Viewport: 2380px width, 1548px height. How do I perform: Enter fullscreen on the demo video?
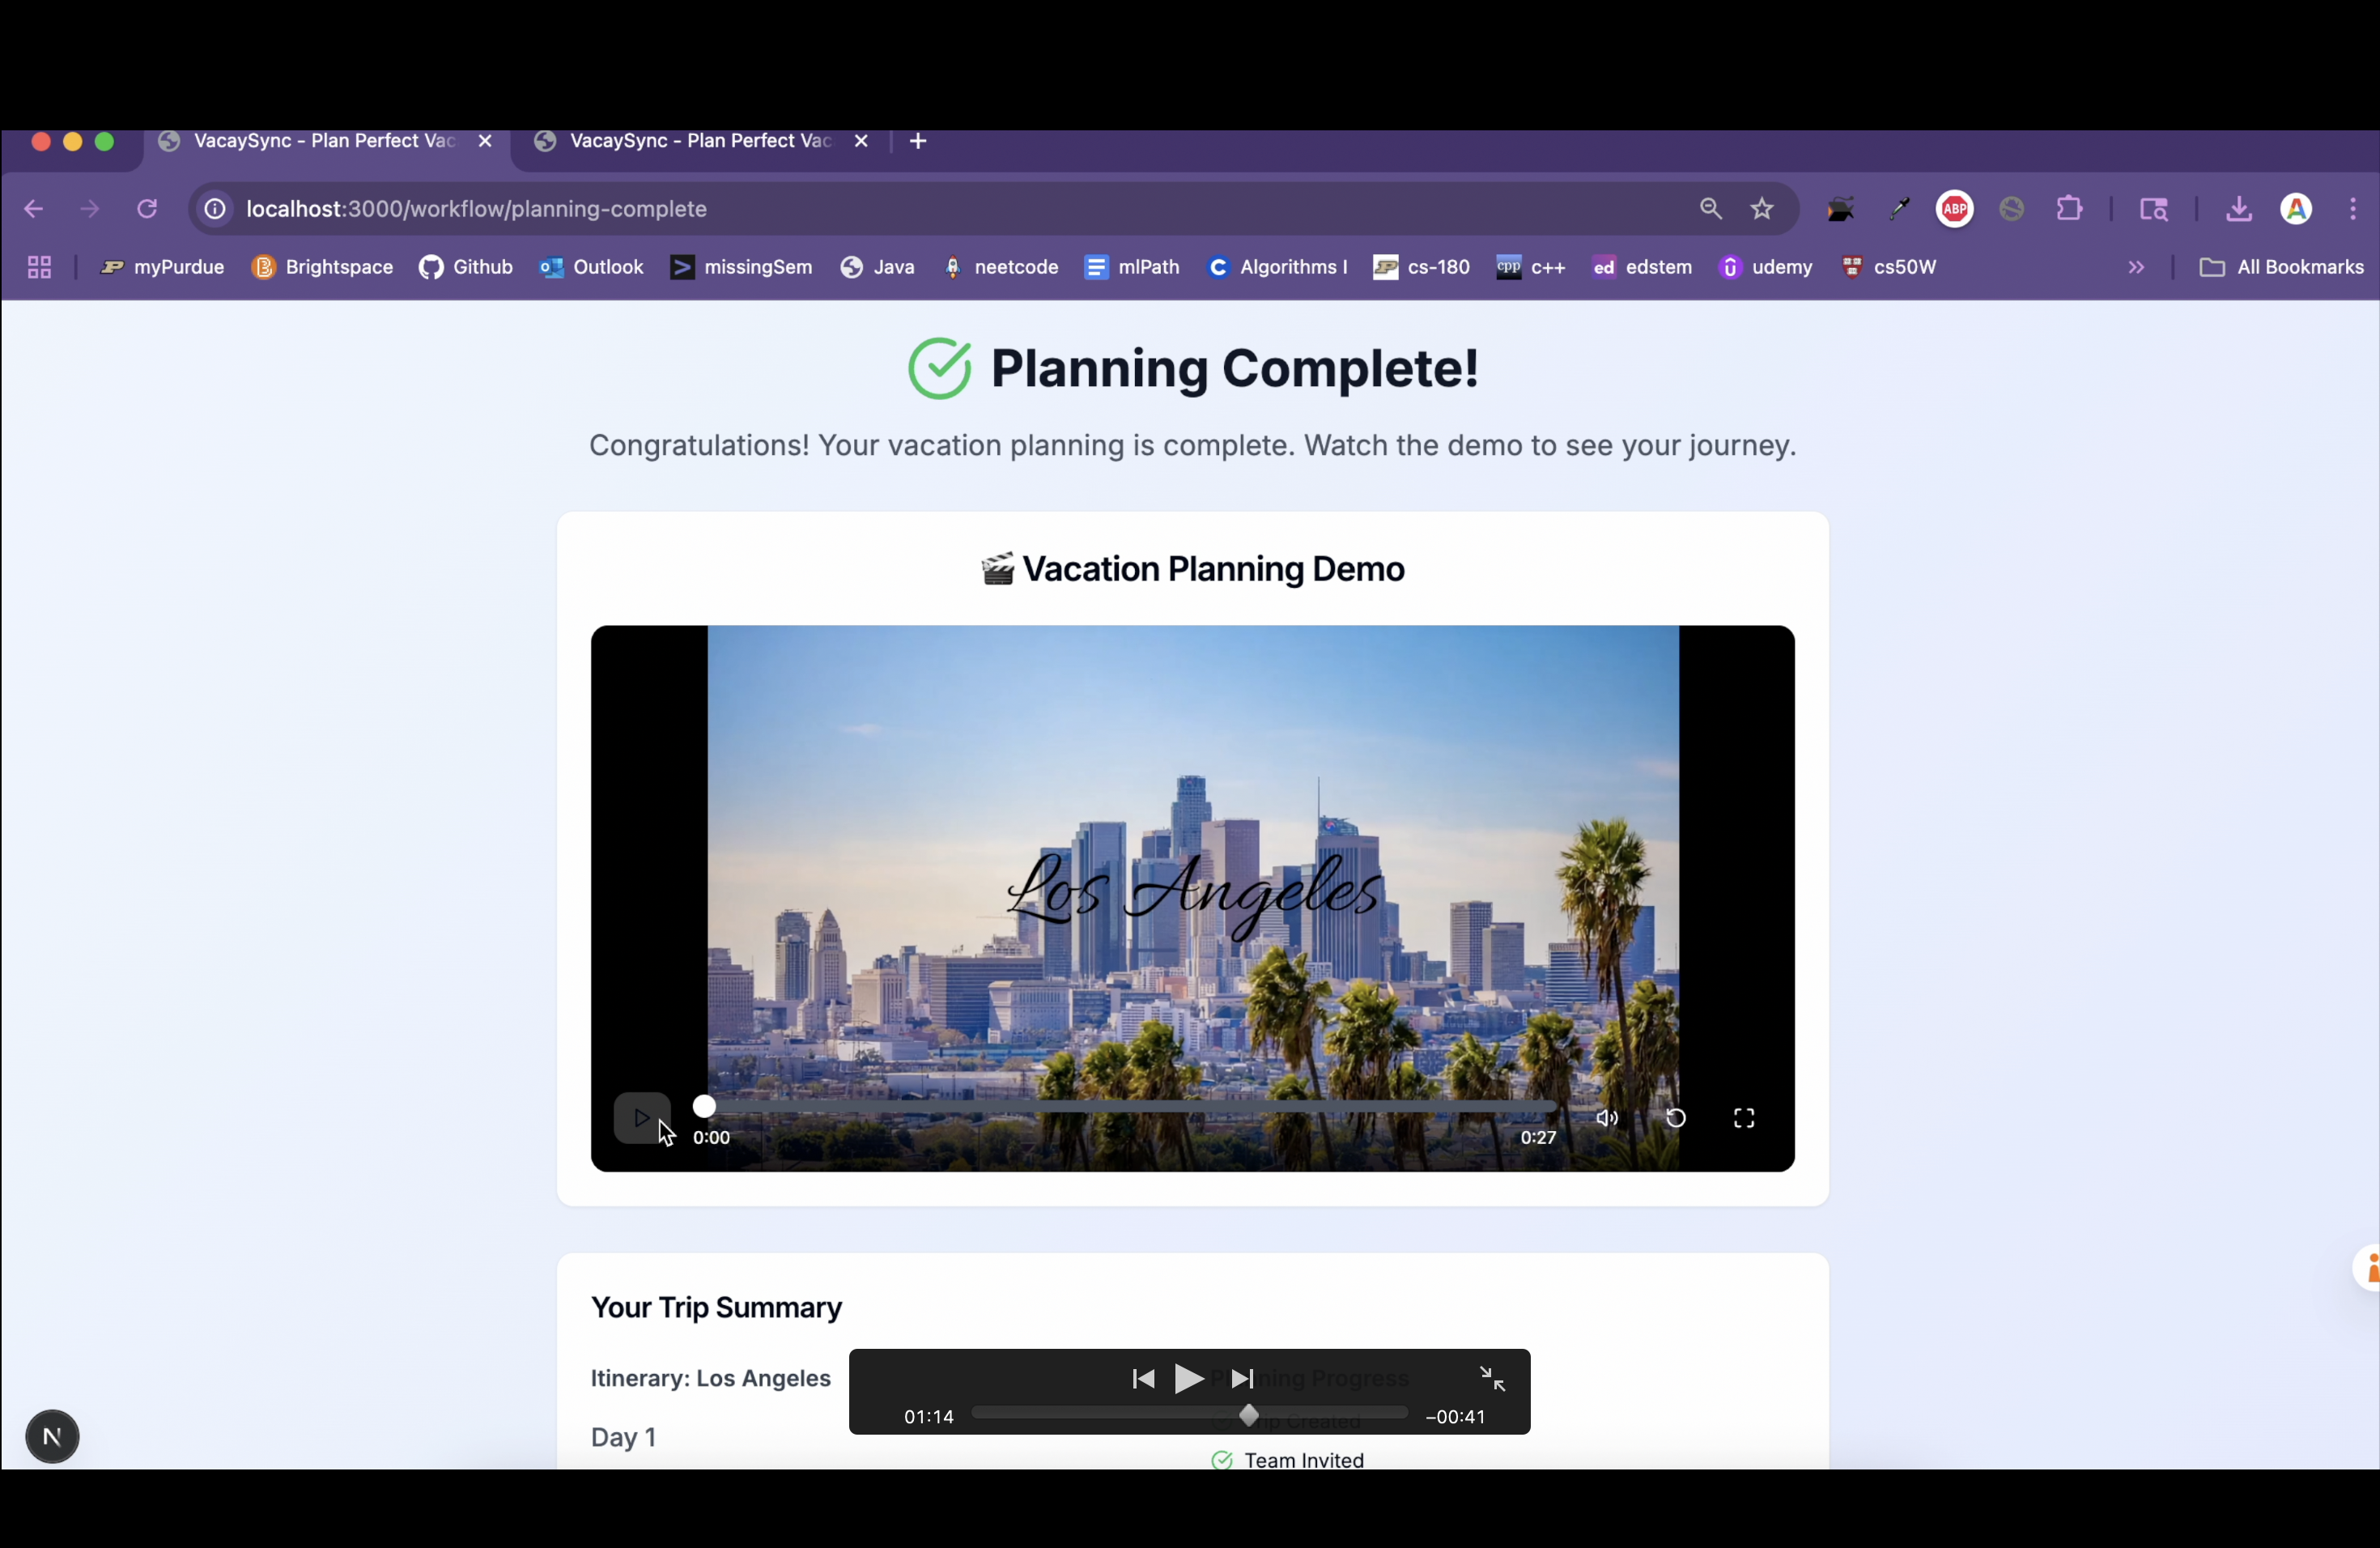coord(1744,1118)
